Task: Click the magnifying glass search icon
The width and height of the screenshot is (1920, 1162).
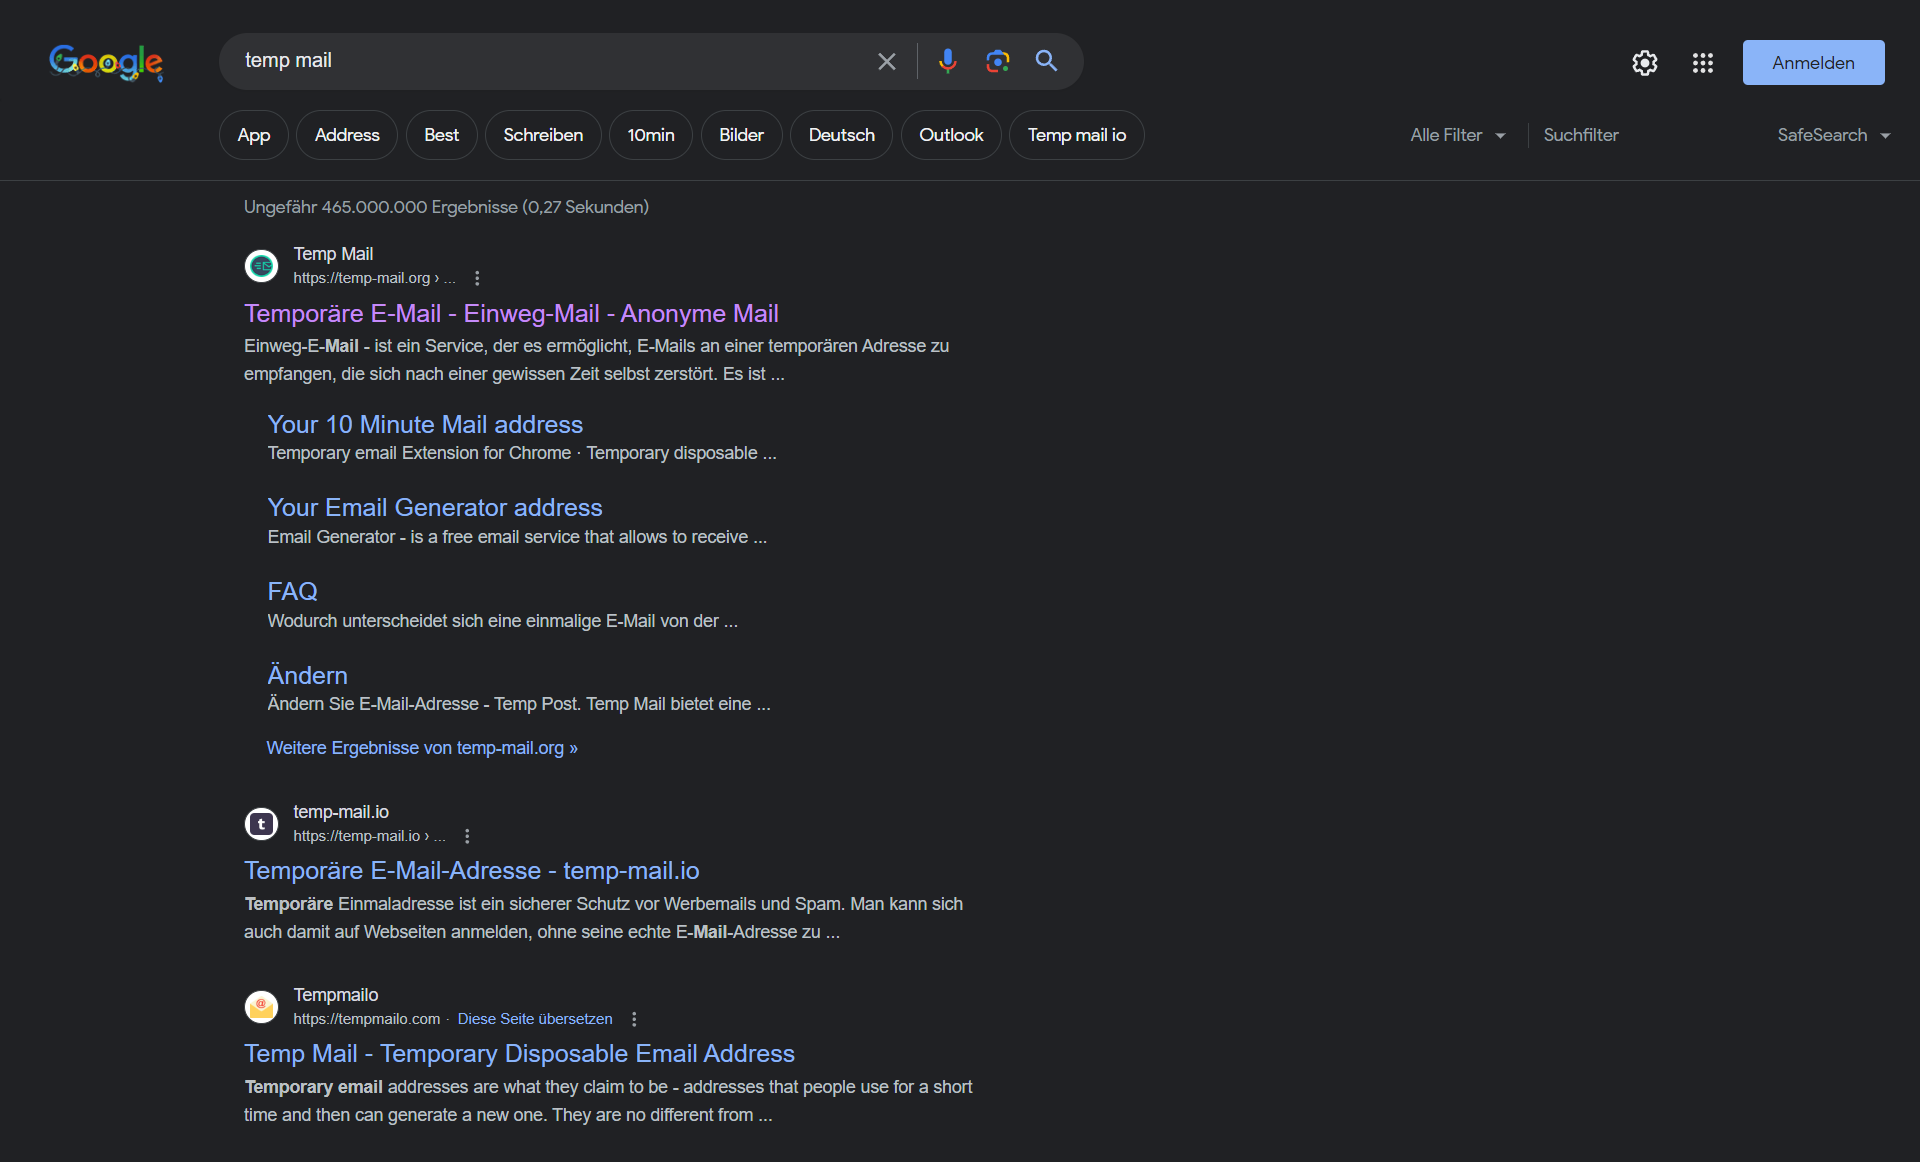Action: click(1046, 61)
